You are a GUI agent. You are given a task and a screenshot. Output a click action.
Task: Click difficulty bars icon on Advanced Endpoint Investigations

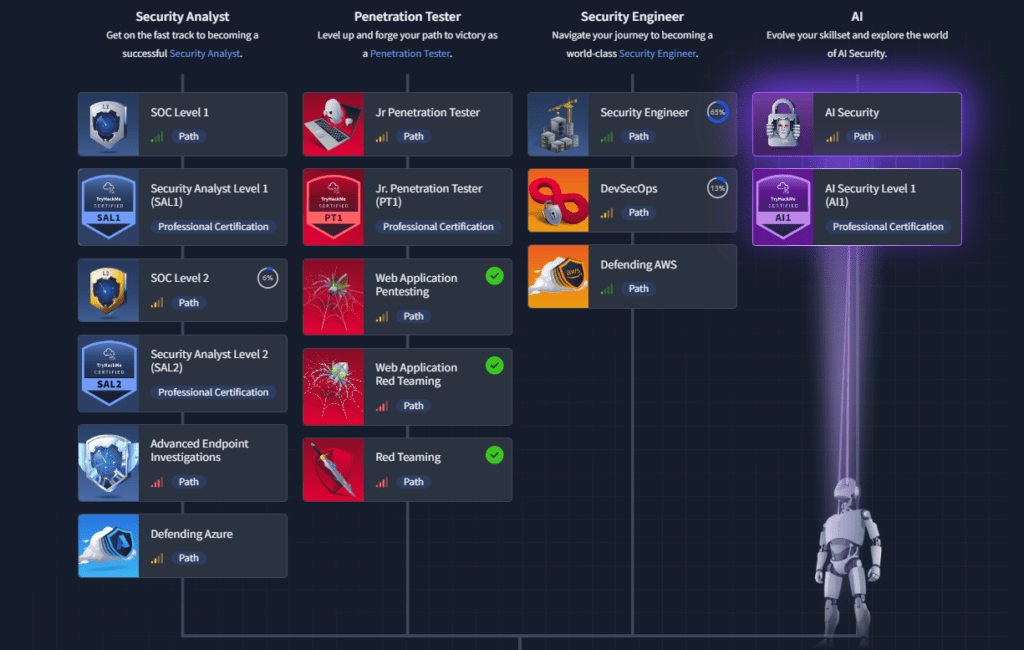point(157,482)
